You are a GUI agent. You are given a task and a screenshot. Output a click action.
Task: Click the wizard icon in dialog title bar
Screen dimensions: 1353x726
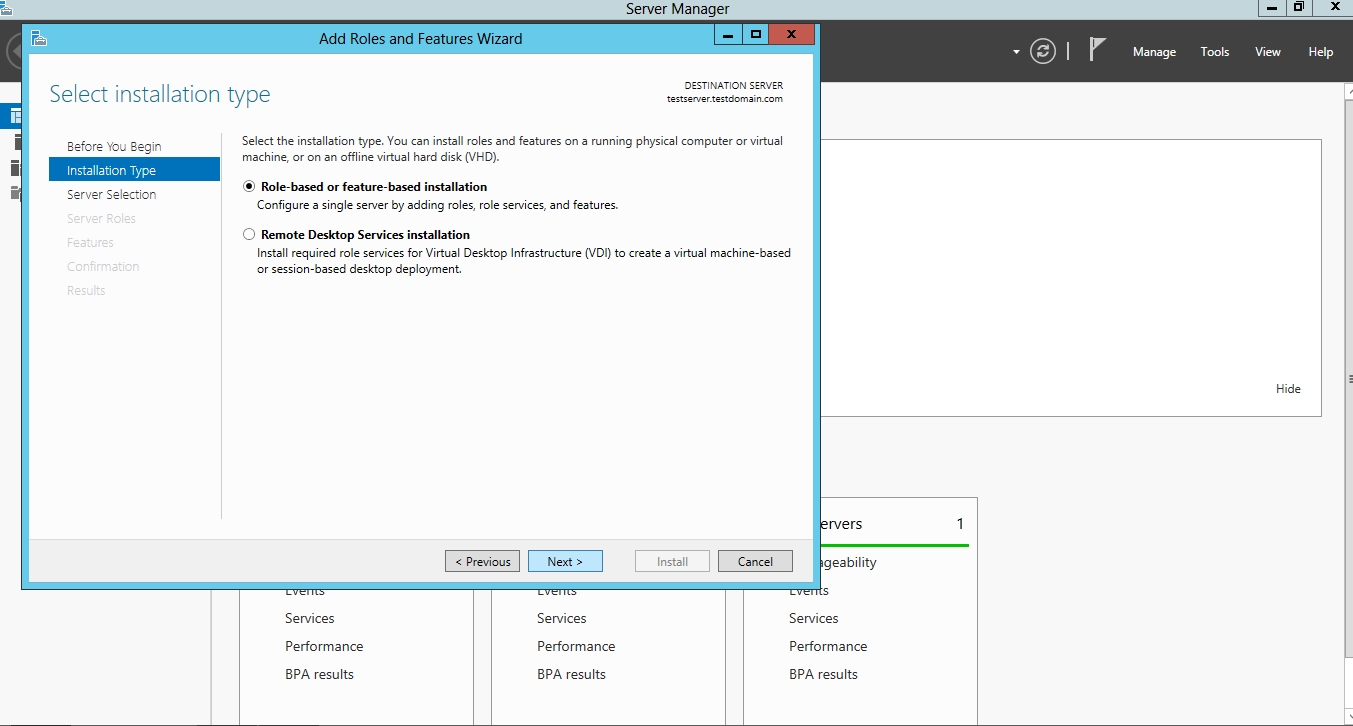(x=39, y=39)
